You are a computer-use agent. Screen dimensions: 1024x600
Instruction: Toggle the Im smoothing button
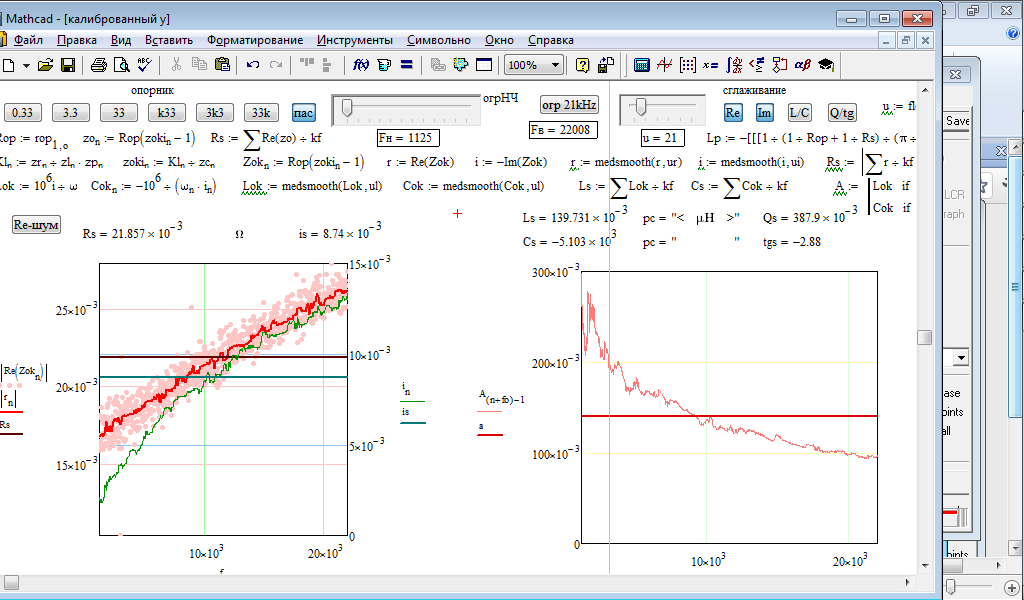(764, 112)
